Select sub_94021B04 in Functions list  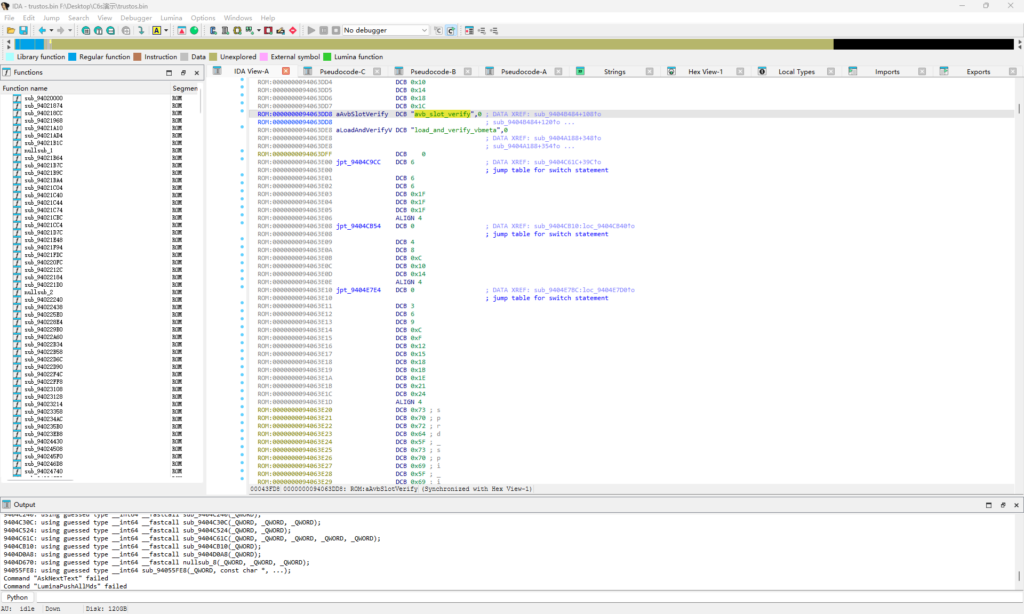[44, 158]
